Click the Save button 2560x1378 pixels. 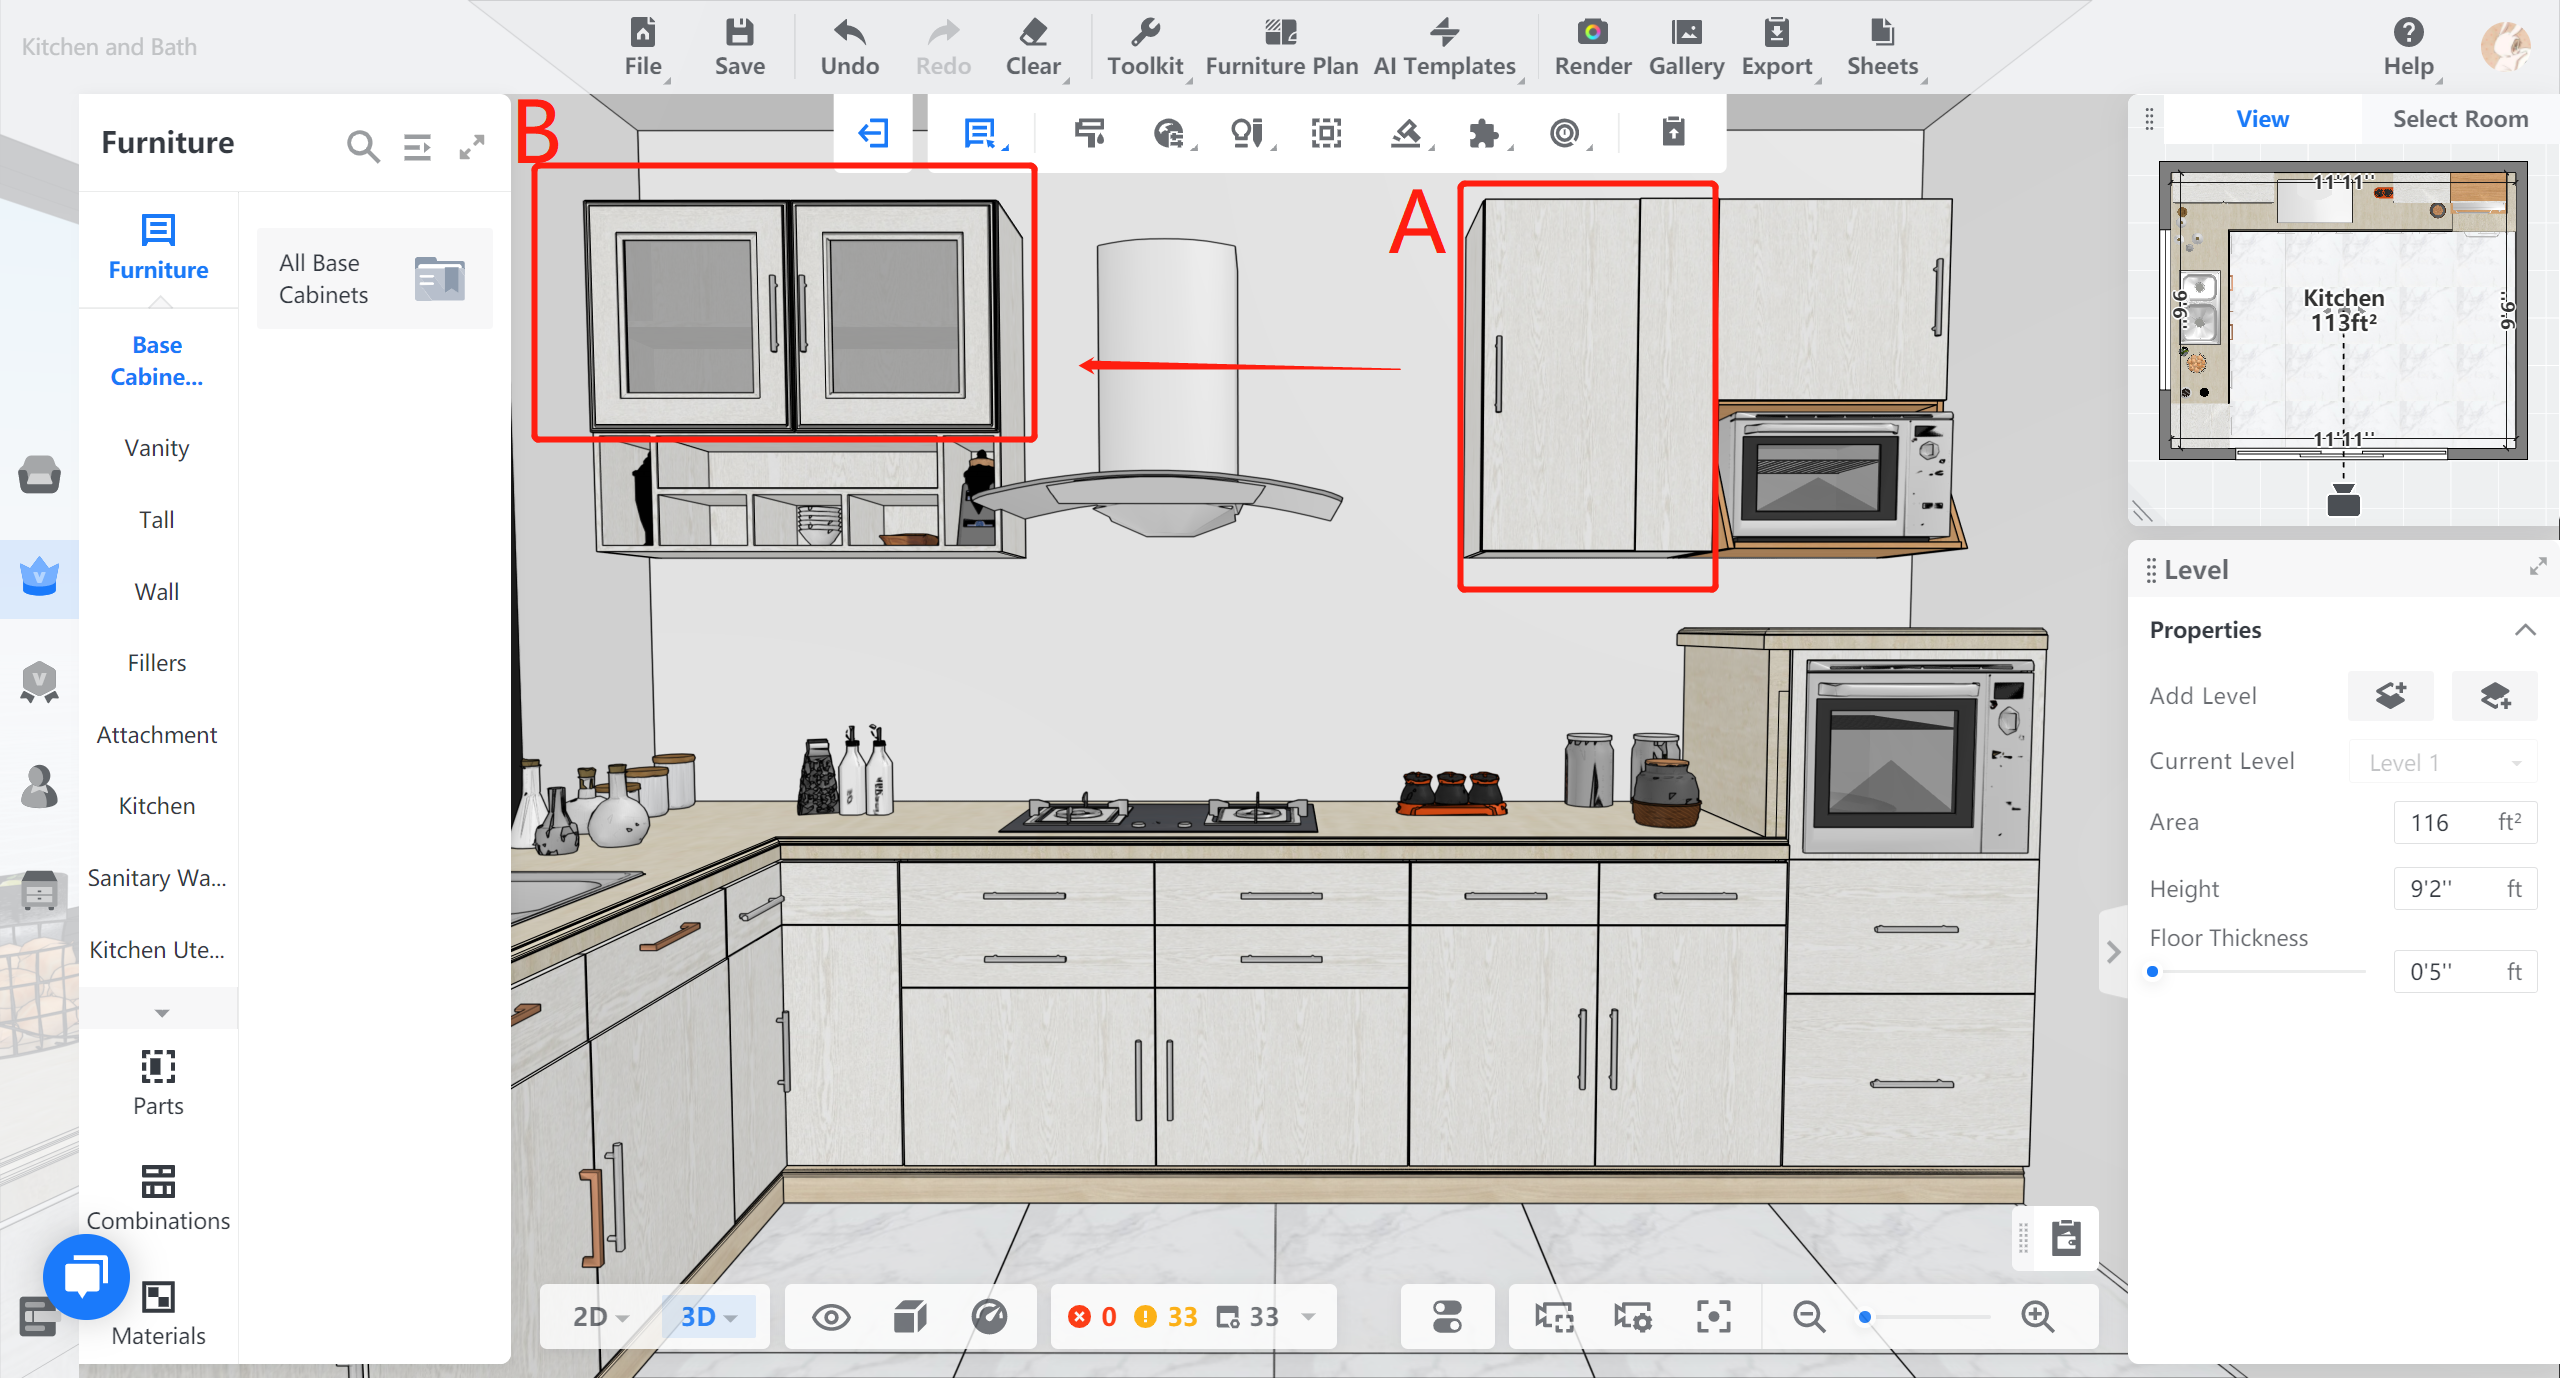coord(739,46)
